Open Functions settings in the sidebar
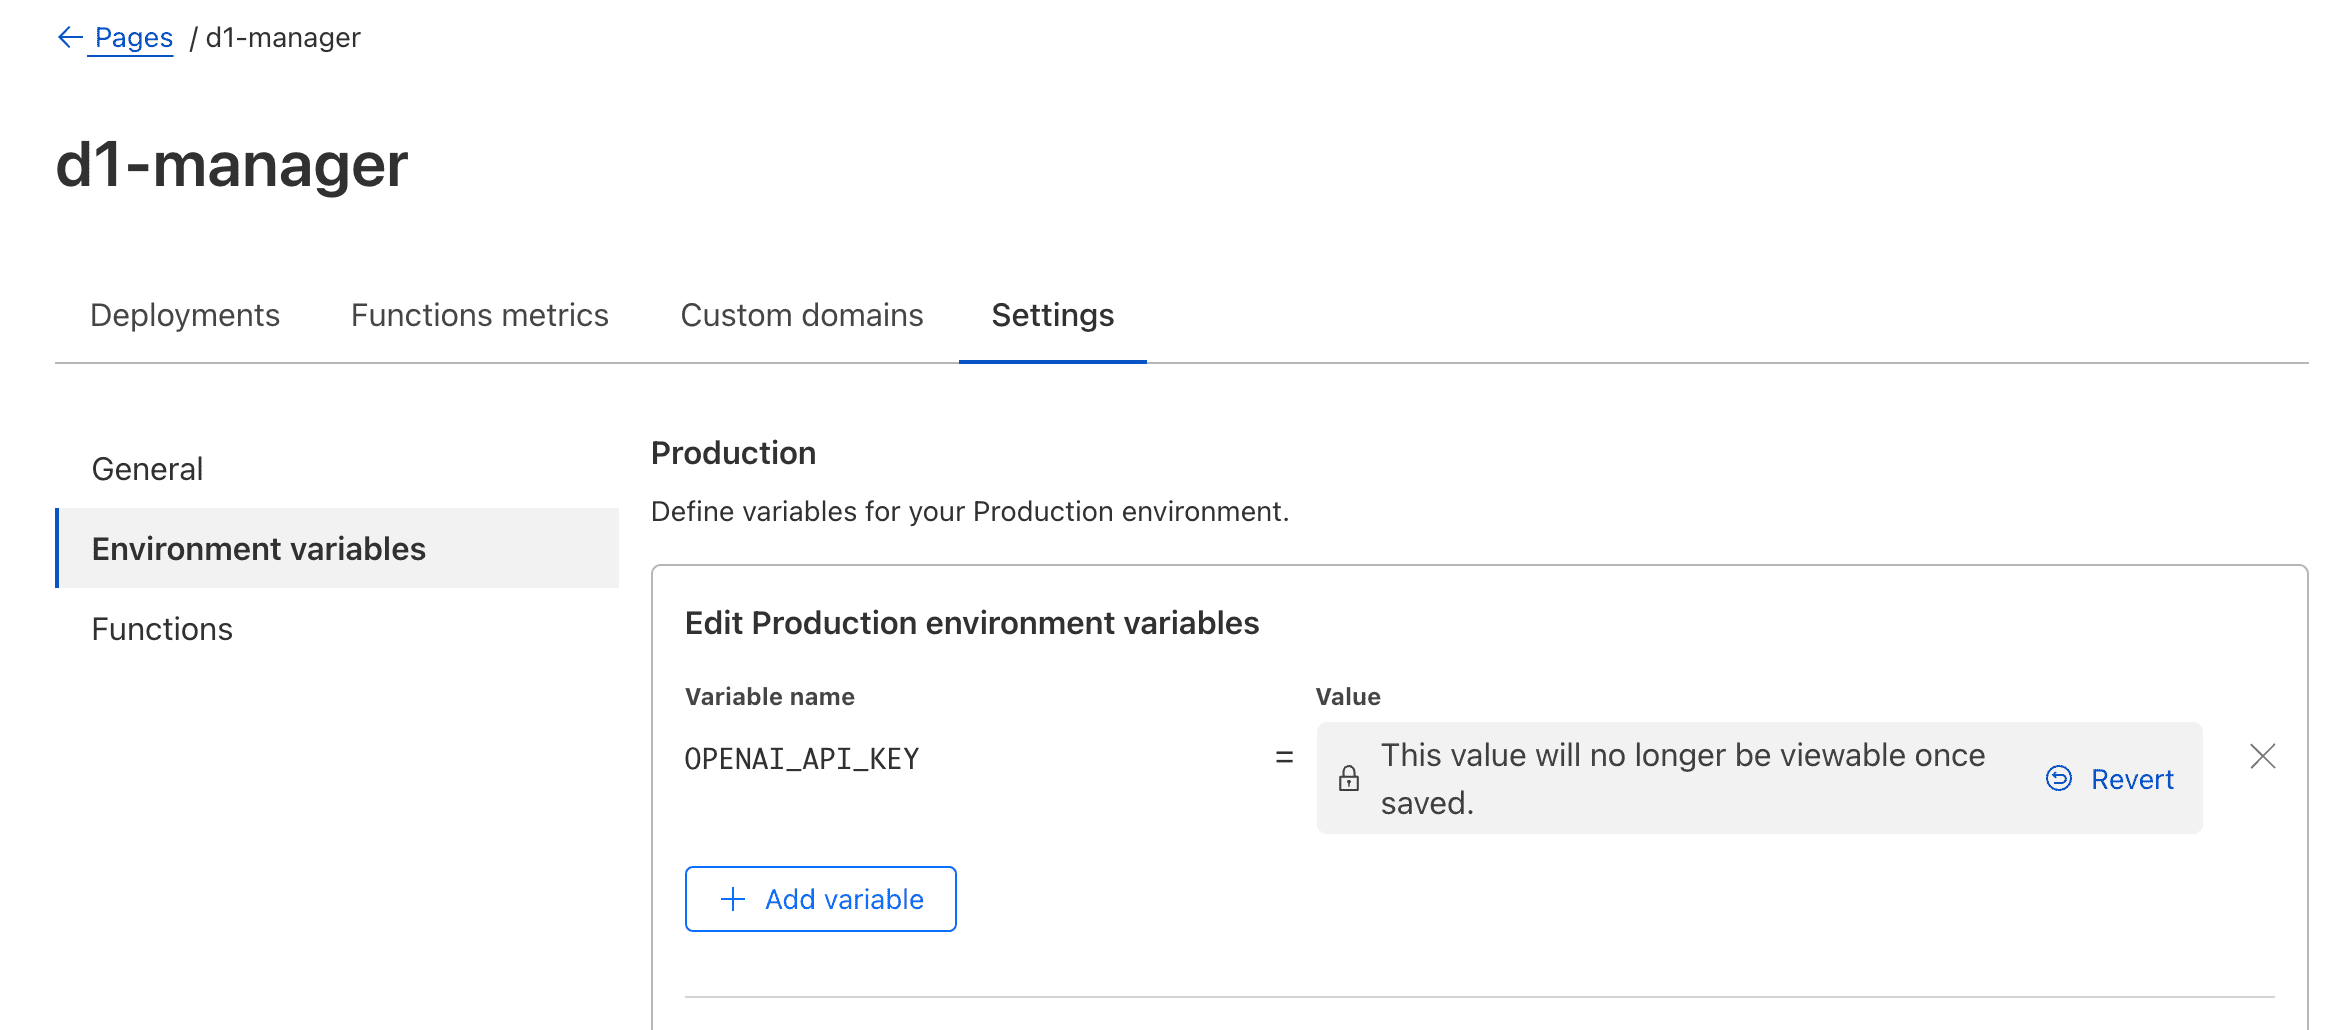Image resolution: width=2334 pixels, height=1030 pixels. (x=162, y=629)
